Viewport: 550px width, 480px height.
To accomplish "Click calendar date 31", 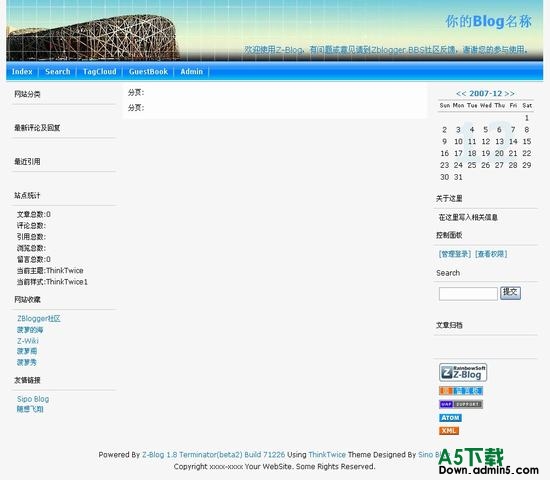I will click(x=458, y=177).
